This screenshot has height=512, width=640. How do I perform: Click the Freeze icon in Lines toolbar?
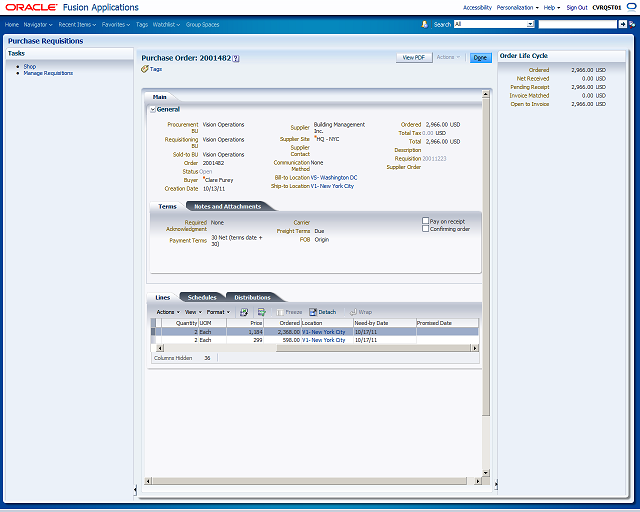[x=280, y=312]
